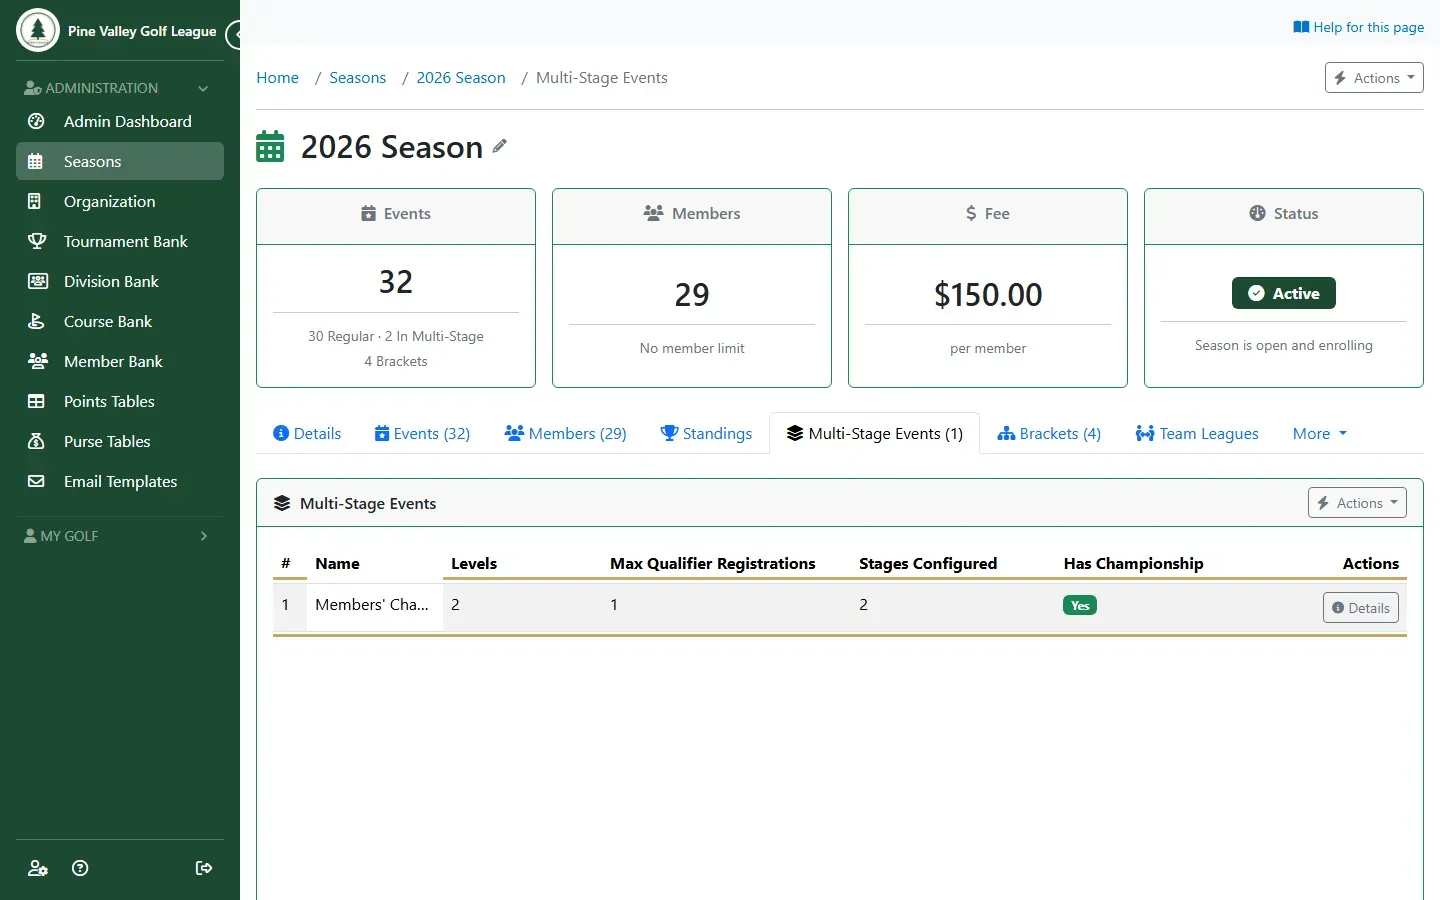1440x900 pixels.
Task: Click the user settings icon in the sidebar footer
Action: pyautogui.click(x=38, y=868)
